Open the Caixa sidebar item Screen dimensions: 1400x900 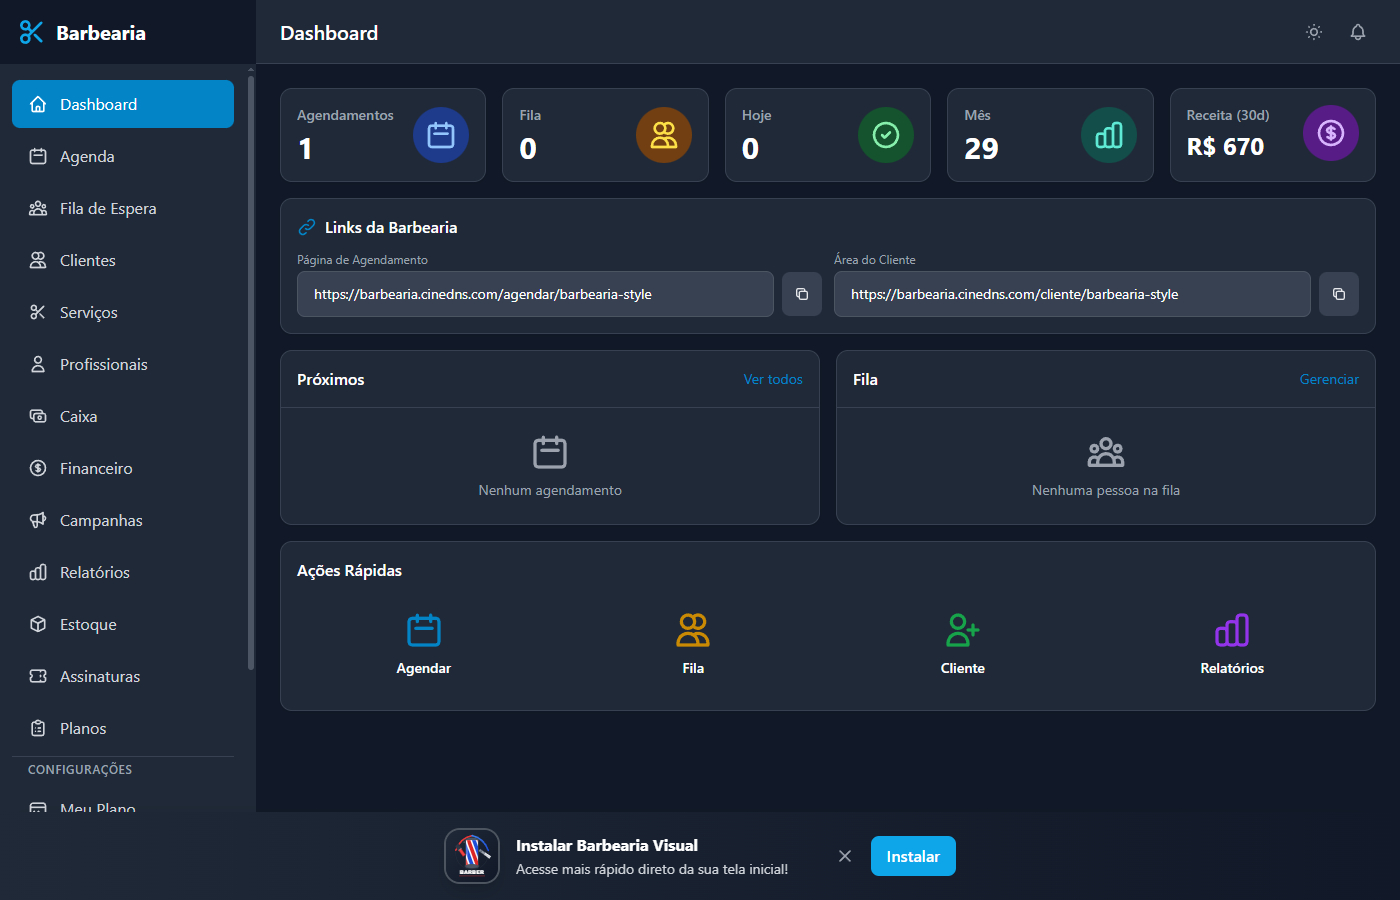pos(78,416)
